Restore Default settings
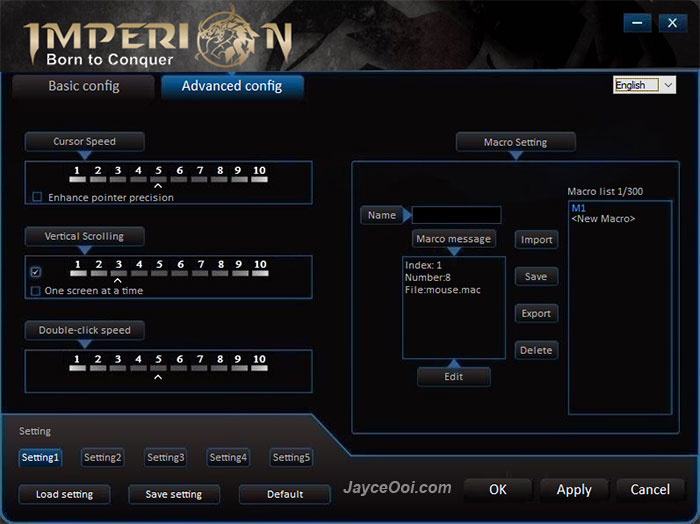The image size is (700, 524). pos(285,495)
